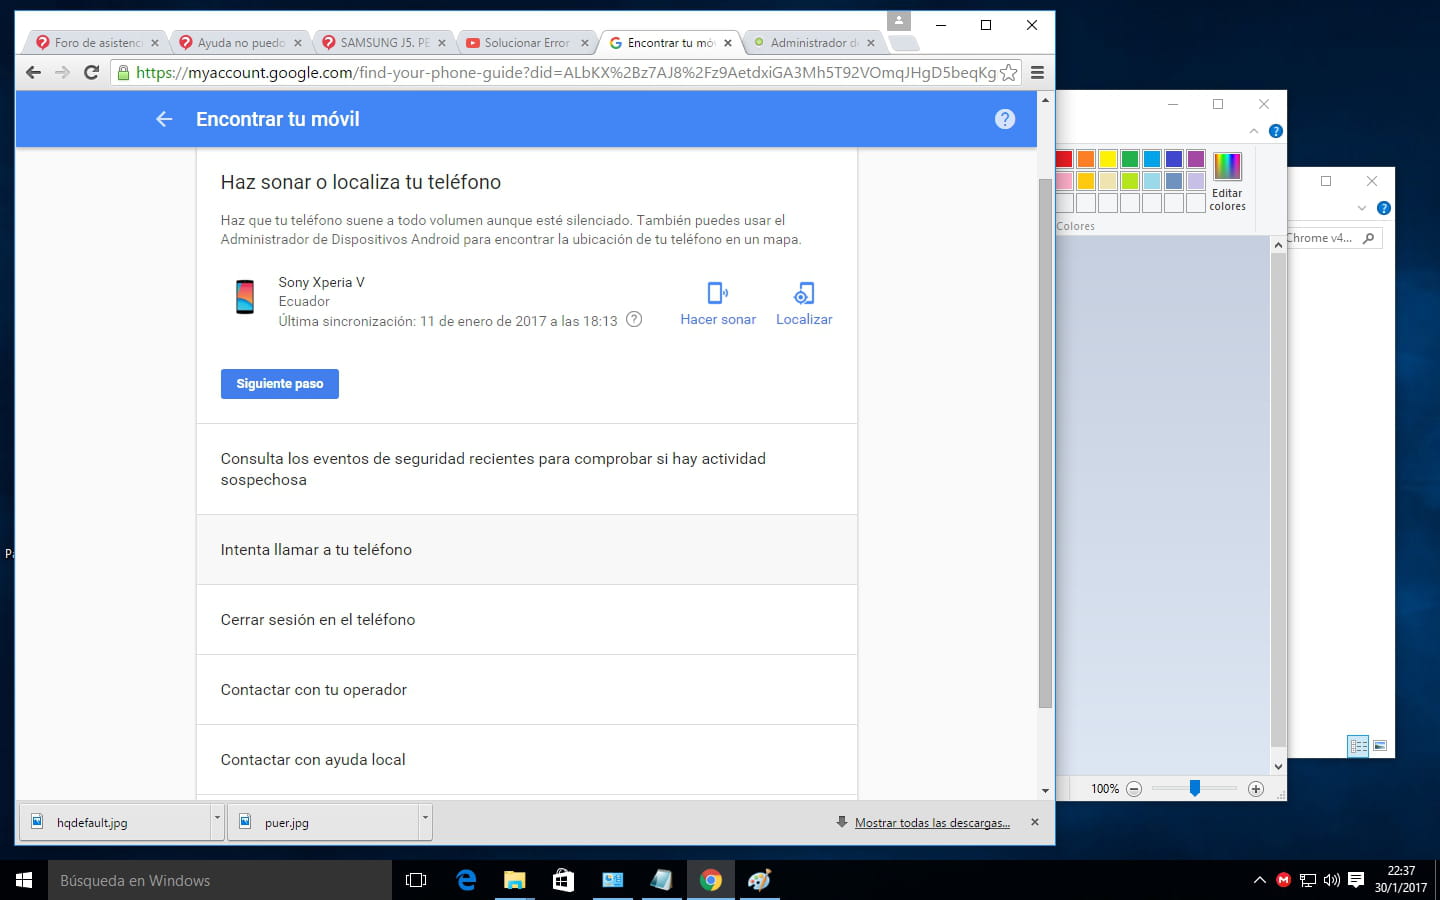Open a new Chrome tab
1440x900 pixels.
(x=903, y=43)
